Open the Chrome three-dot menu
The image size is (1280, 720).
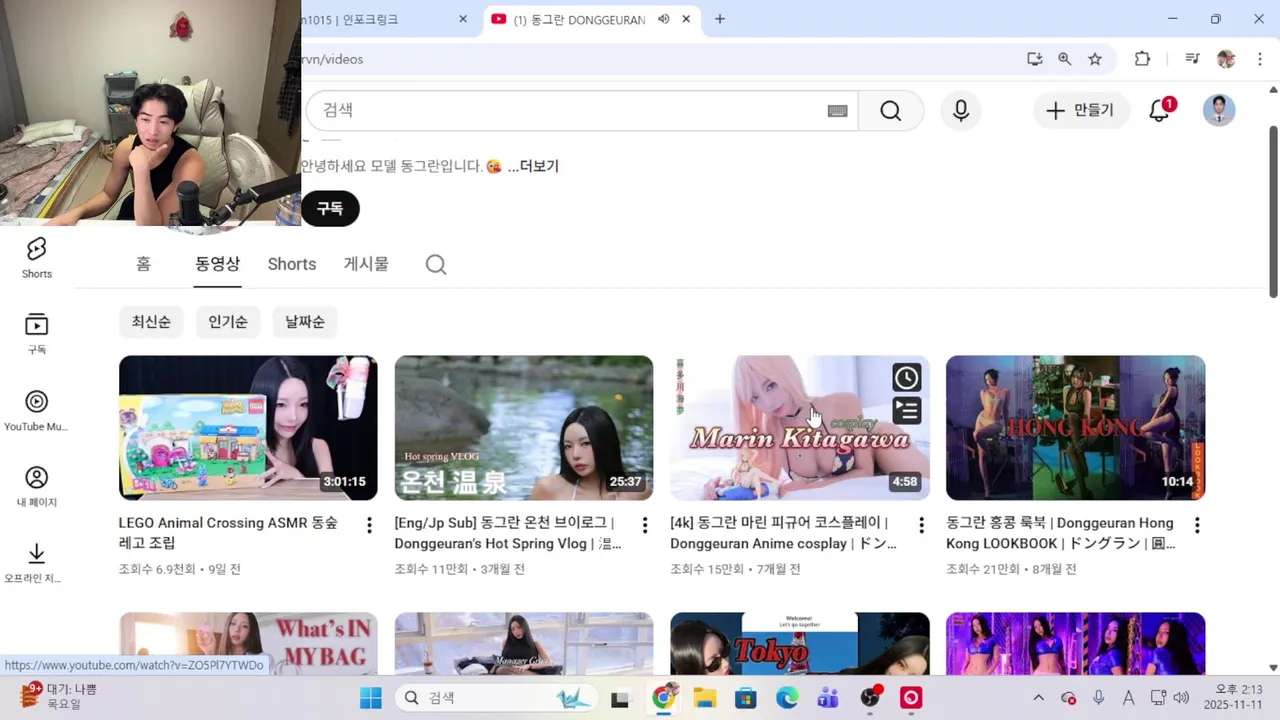[1261, 59]
